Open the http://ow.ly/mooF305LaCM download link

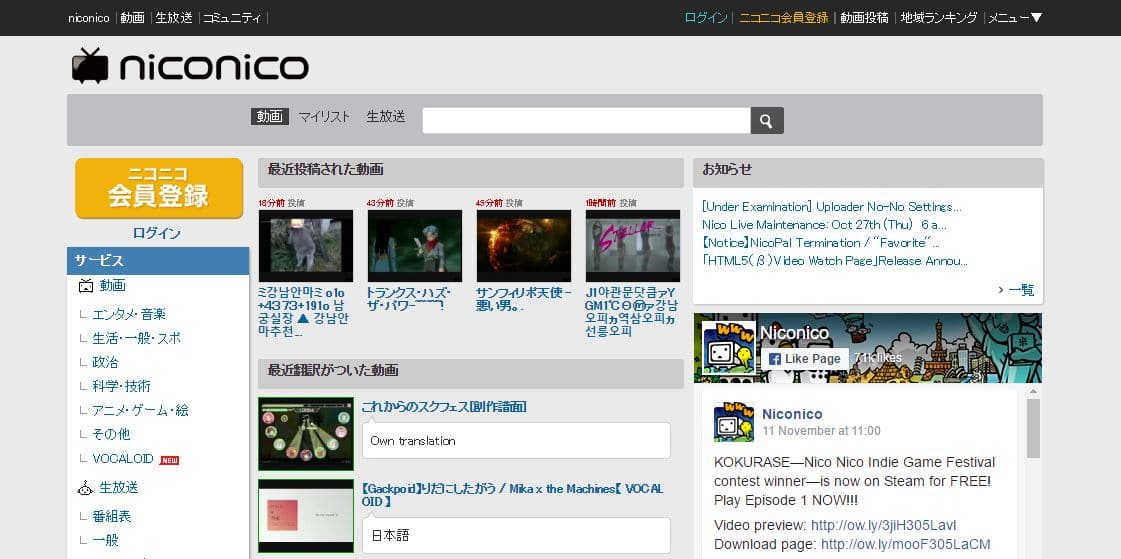click(x=906, y=544)
